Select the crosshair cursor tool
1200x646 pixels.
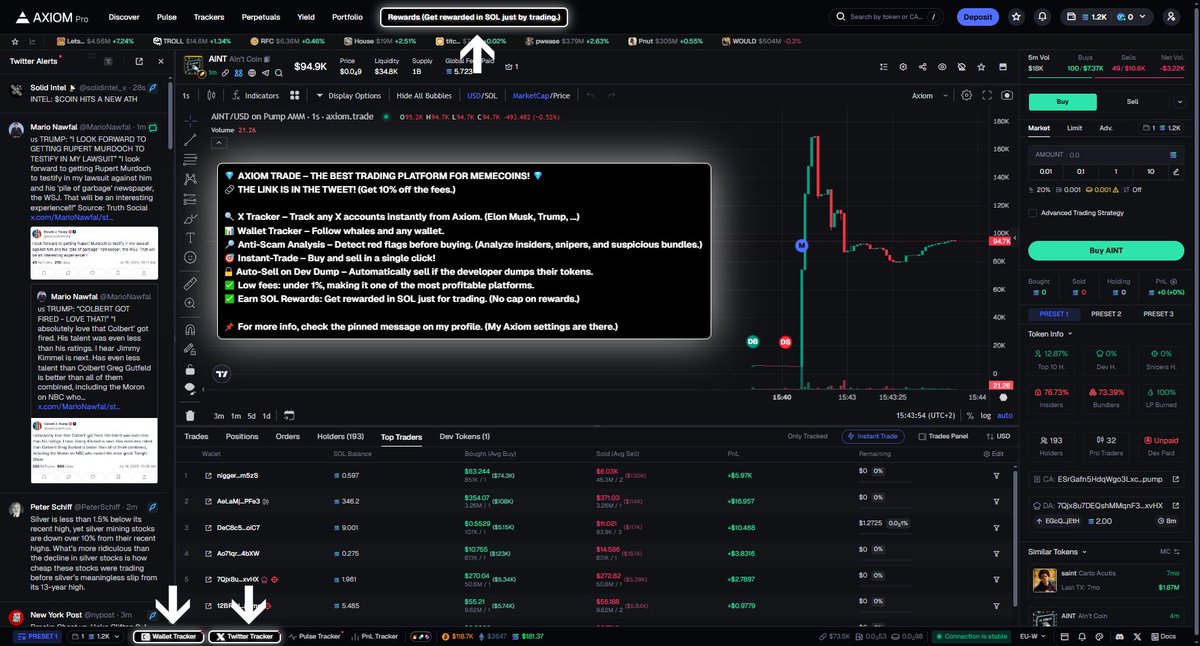pos(190,121)
